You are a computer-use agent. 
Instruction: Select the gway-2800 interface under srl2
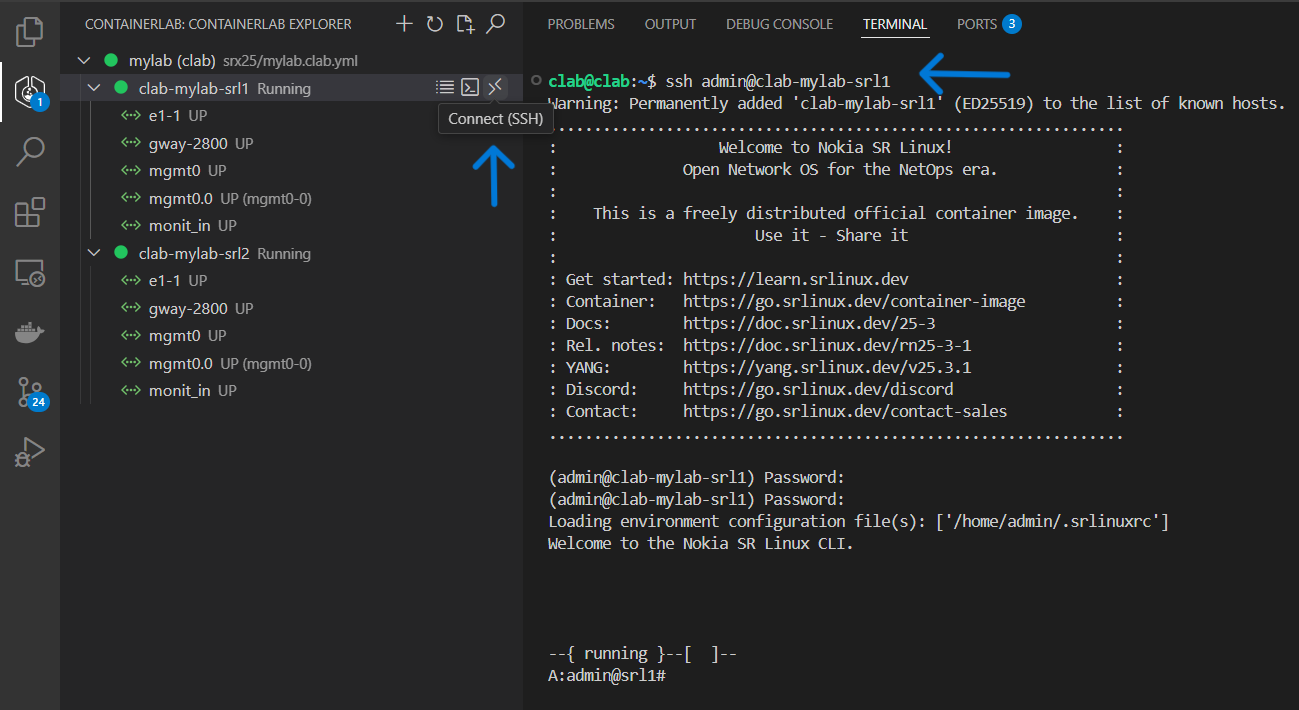pyautogui.click(x=187, y=308)
